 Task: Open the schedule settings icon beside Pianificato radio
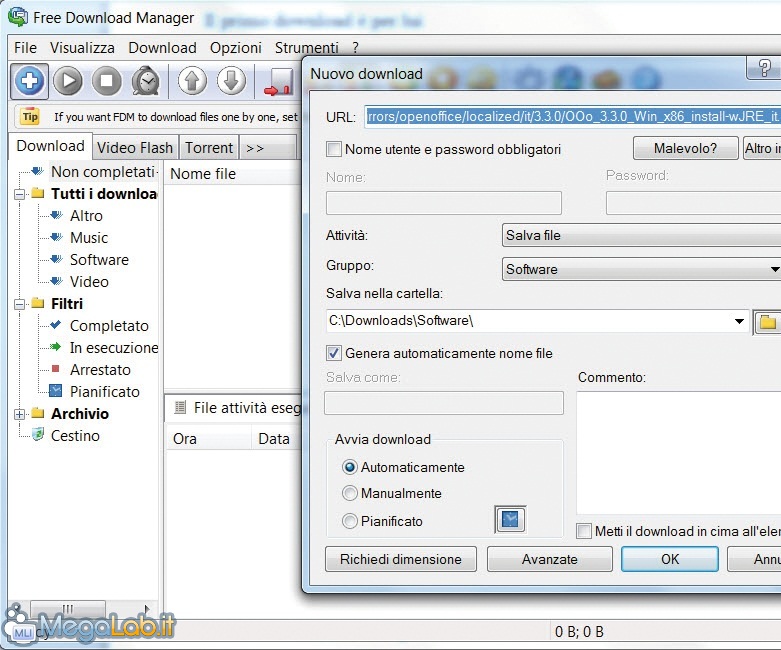pos(510,519)
